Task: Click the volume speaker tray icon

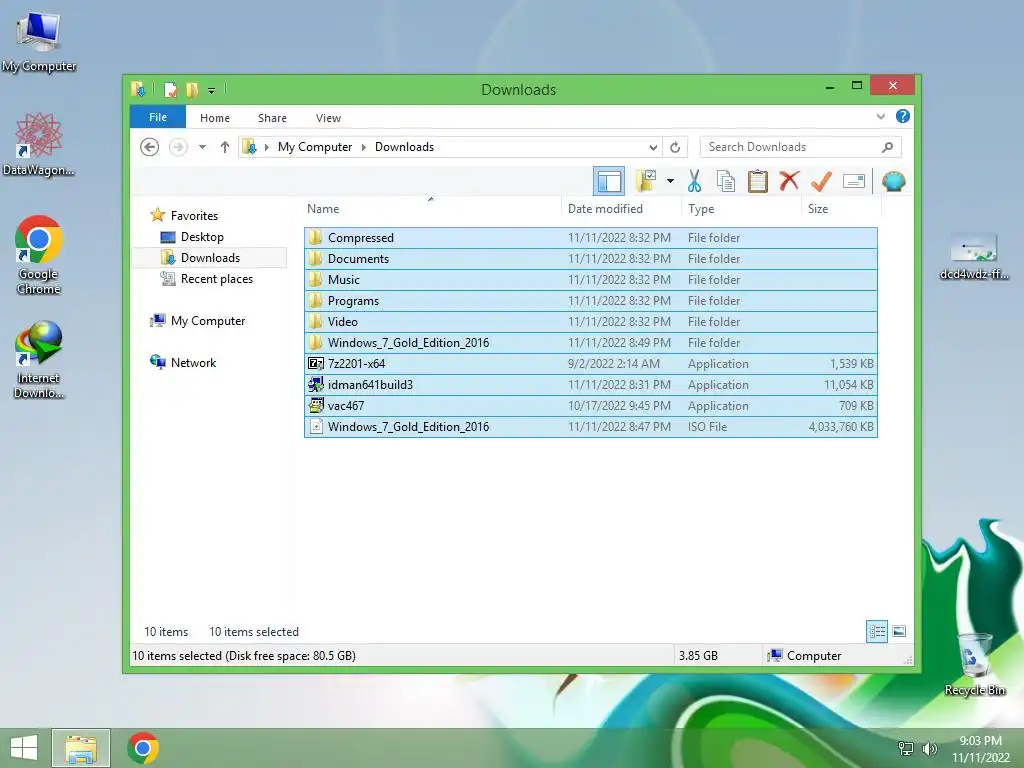Action: pyautogui.click(x=929, y=748)
